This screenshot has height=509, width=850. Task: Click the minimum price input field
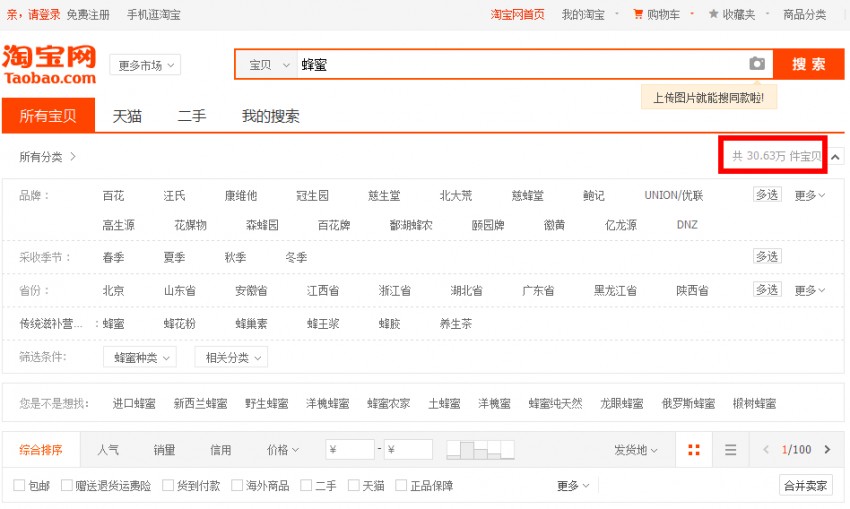pos(350,449)
